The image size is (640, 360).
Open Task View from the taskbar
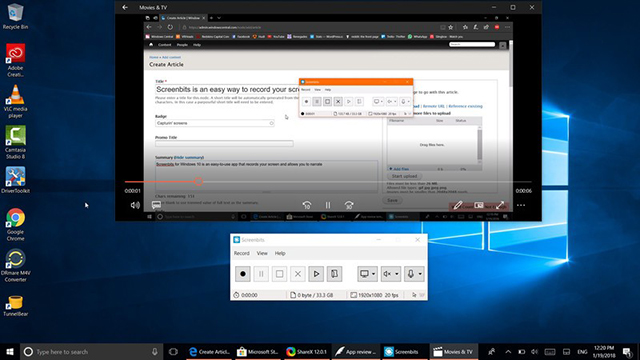(x=173, y=351)
